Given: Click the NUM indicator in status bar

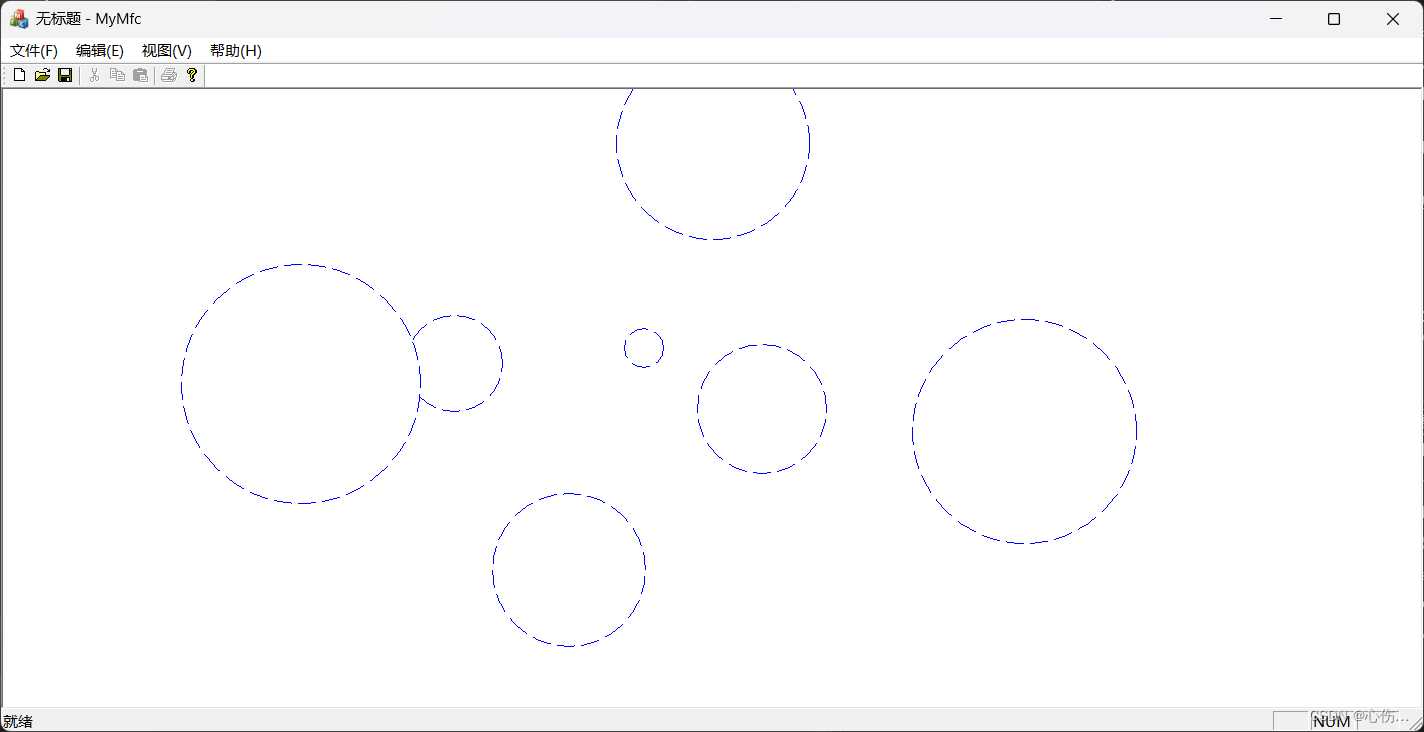Looking at the screenshot, I should point(1332,721).
